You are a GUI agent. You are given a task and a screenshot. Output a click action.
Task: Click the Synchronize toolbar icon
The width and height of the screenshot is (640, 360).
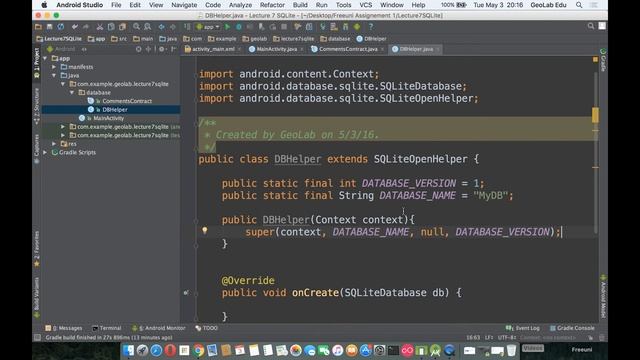[61, 27]
